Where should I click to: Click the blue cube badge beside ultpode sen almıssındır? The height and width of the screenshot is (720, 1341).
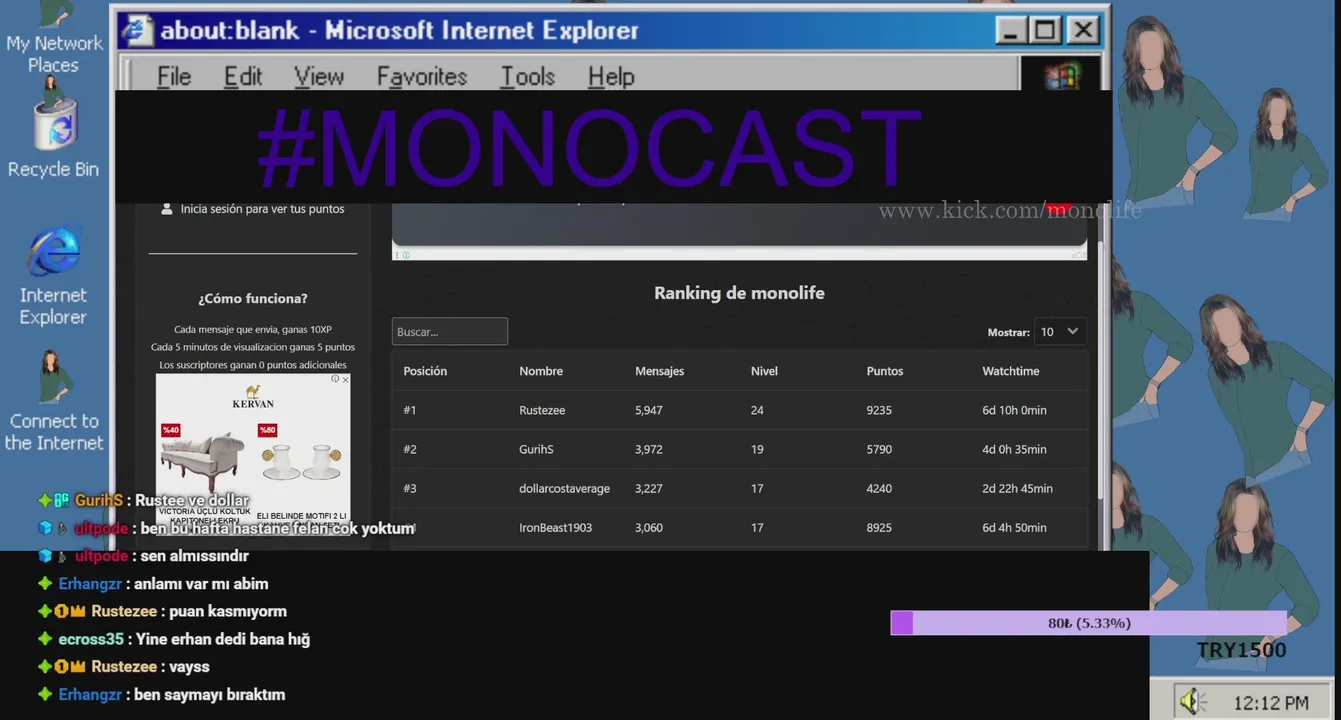coord(44,556)
